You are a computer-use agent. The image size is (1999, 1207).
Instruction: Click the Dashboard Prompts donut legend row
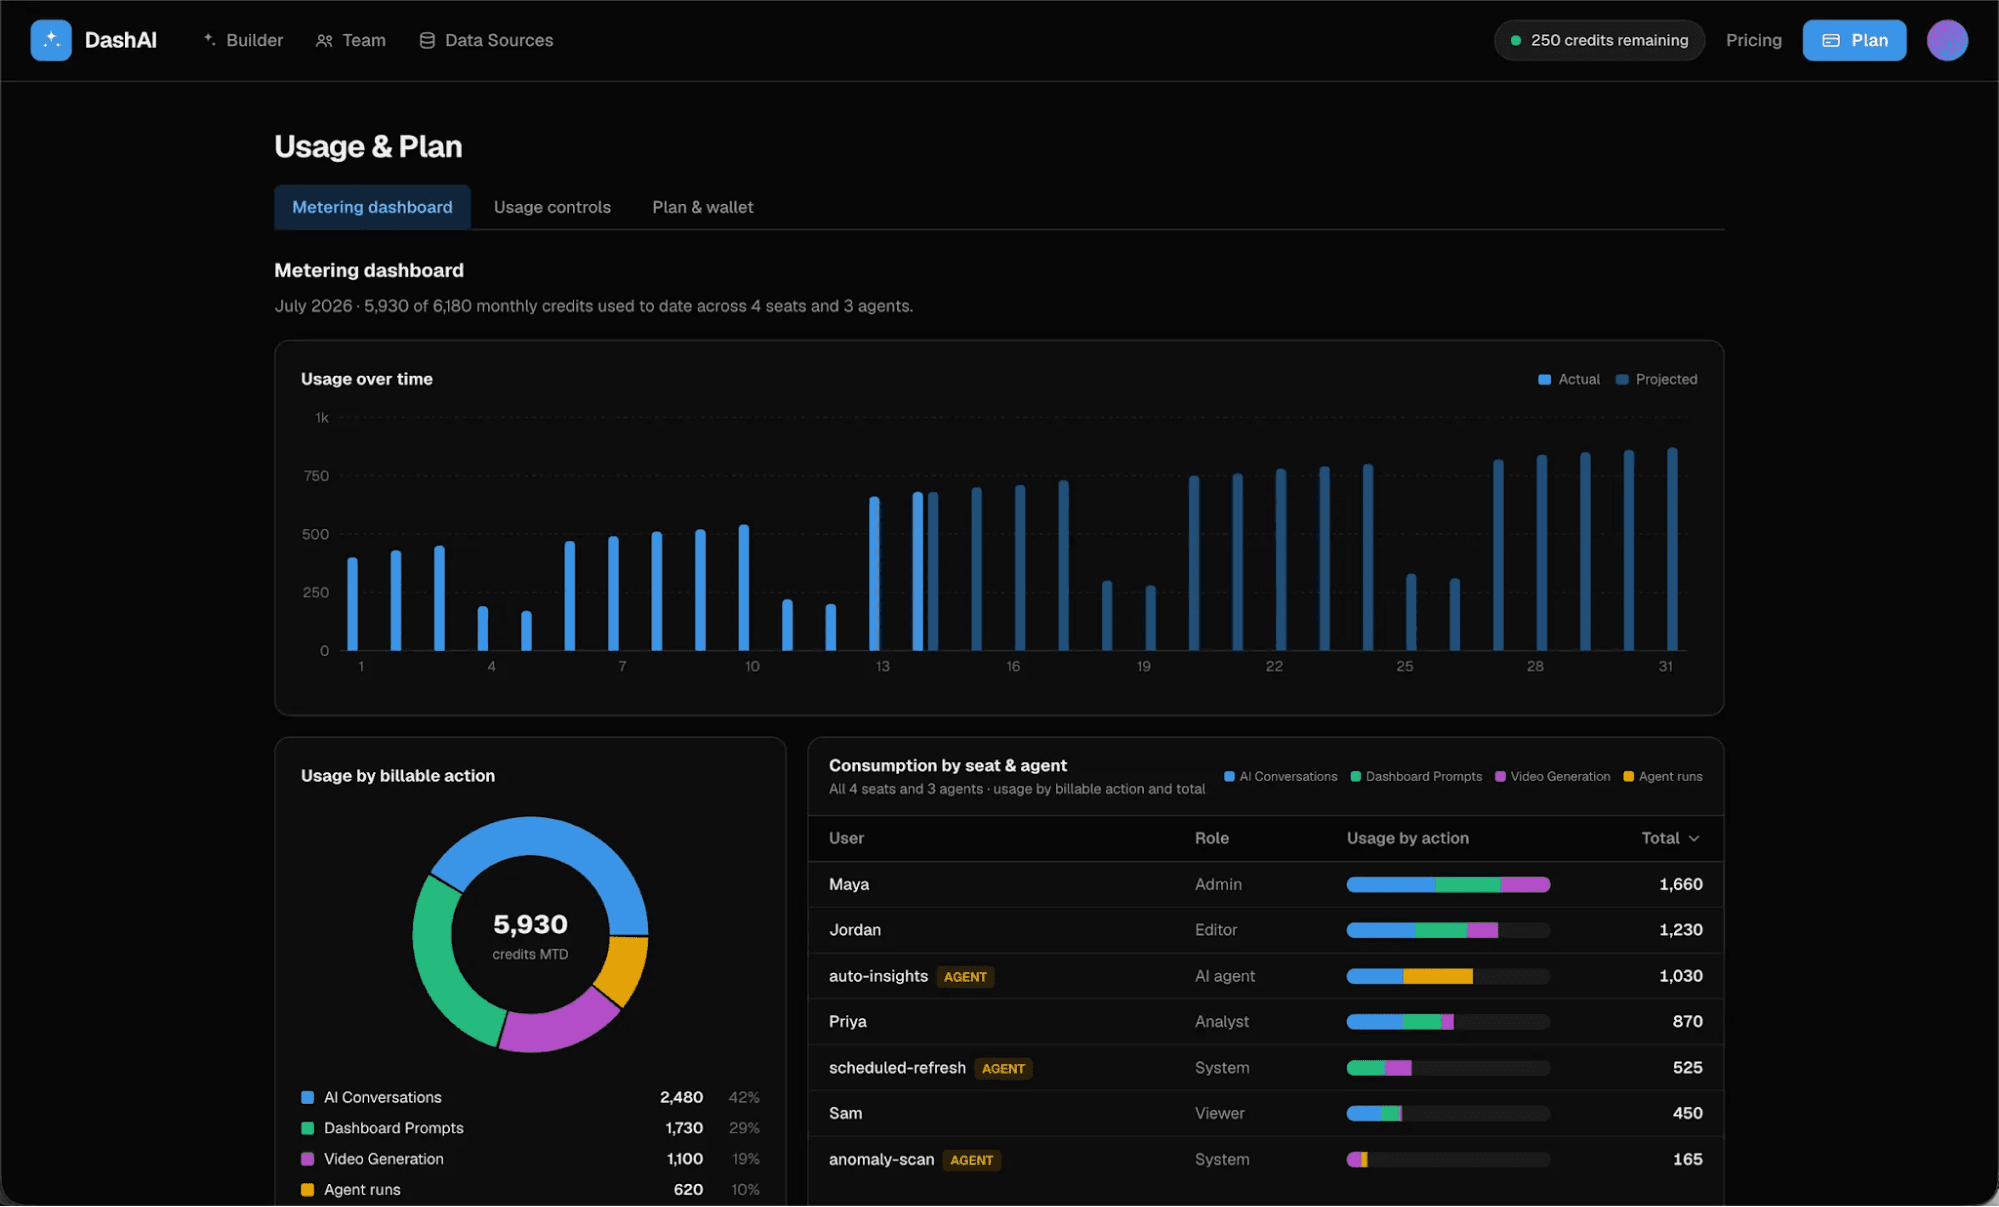coord(530,1129)
